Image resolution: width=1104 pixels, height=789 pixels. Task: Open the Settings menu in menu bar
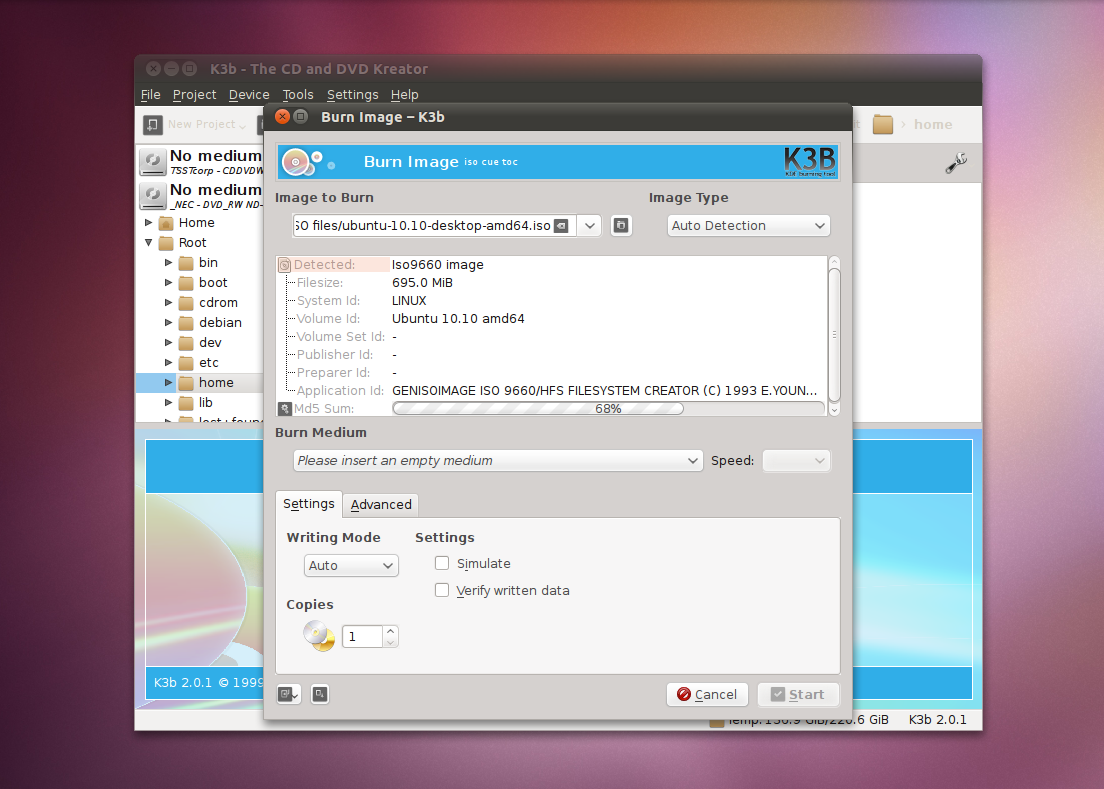coord(352,94)
